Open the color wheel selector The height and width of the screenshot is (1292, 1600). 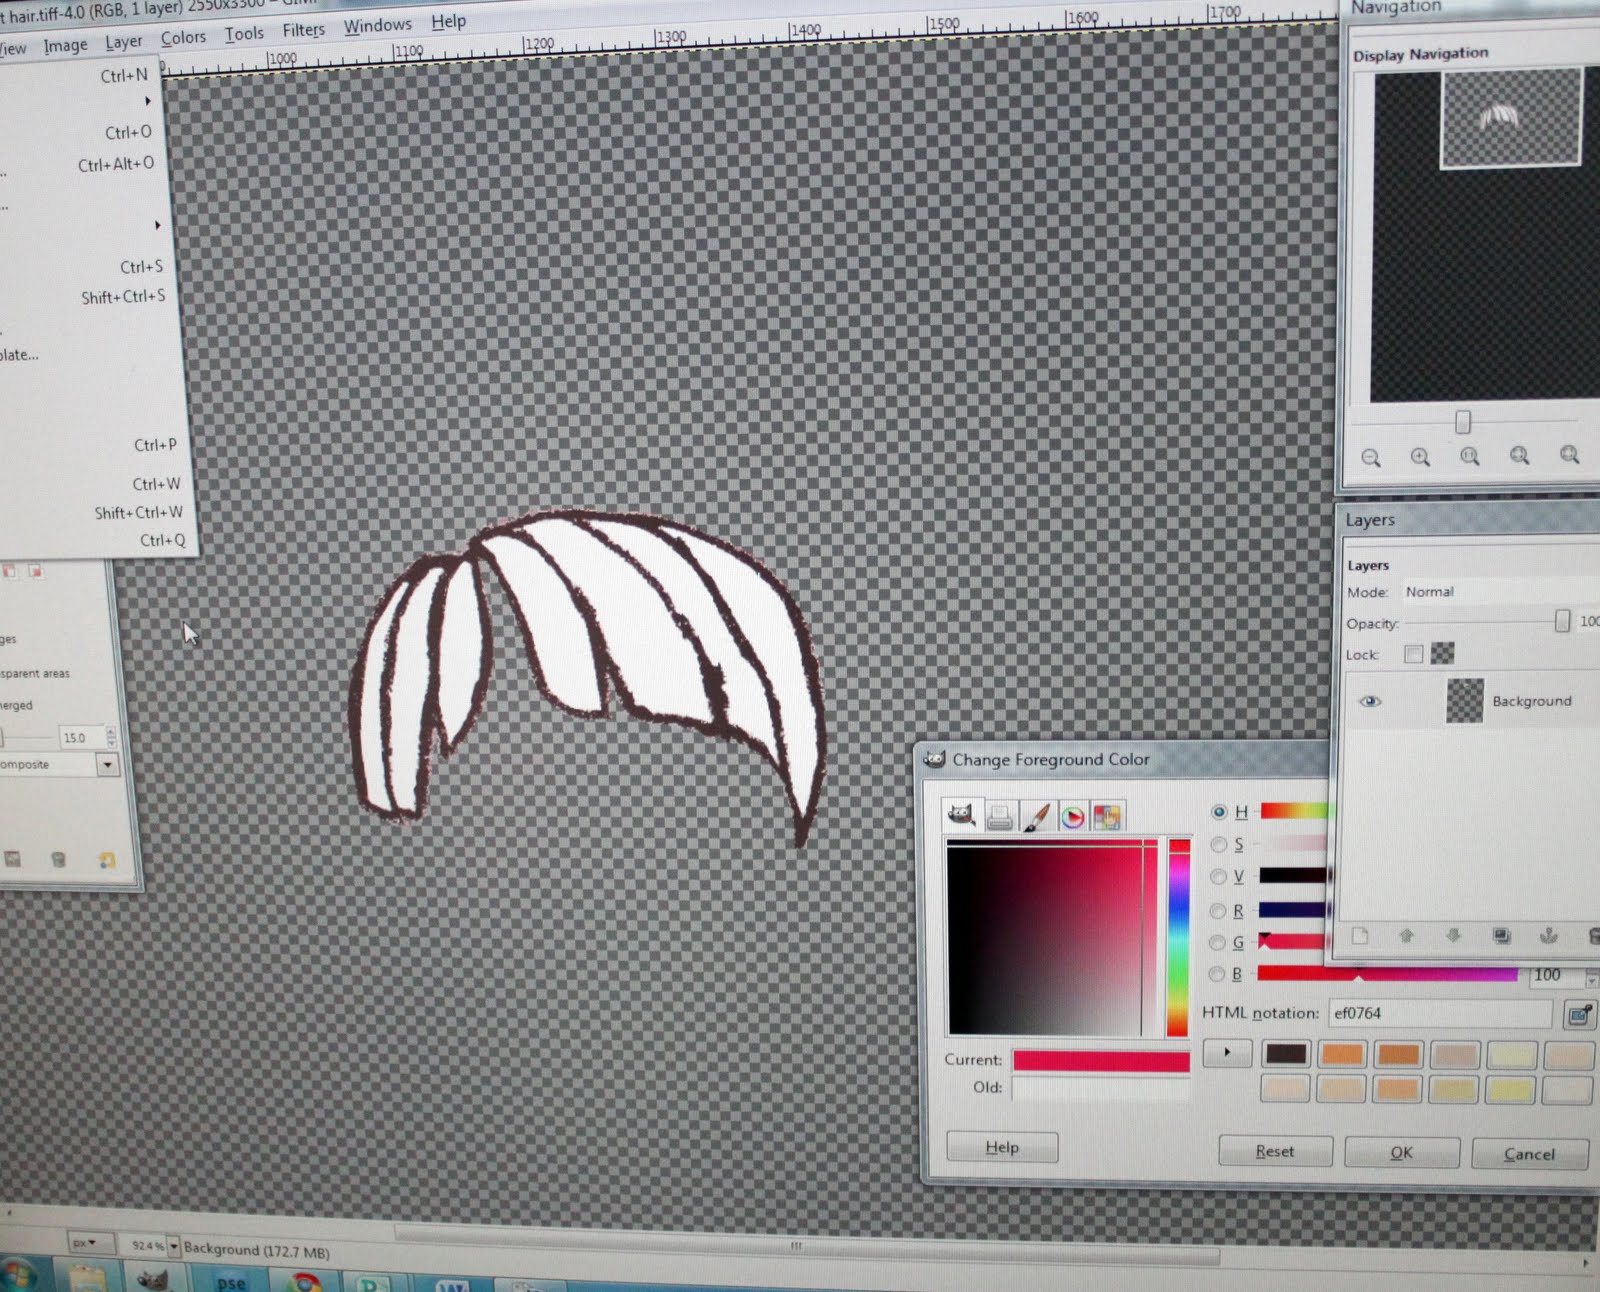[x=1072, y=817]
